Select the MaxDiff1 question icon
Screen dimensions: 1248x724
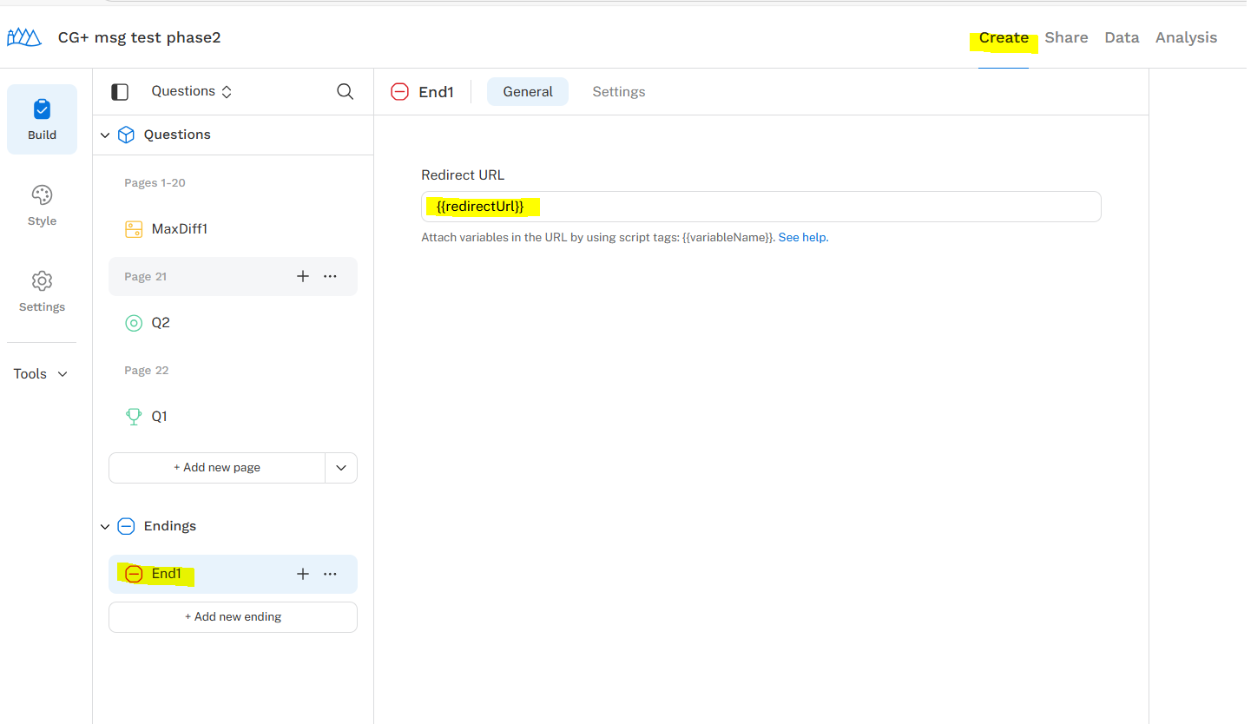click(134, 228)
